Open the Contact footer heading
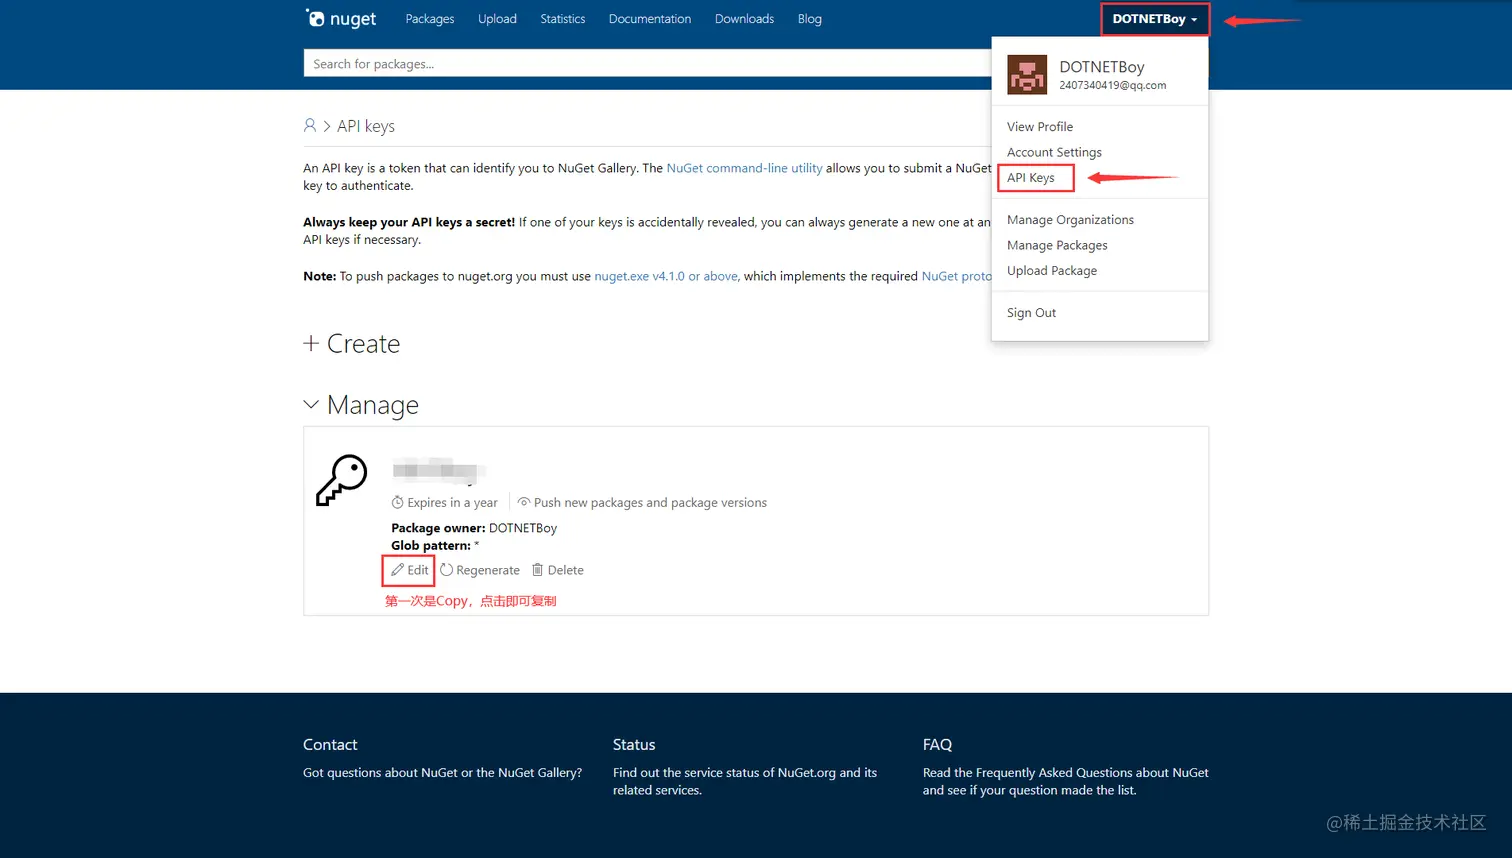Screen dimensions: 1512x858 330,745
